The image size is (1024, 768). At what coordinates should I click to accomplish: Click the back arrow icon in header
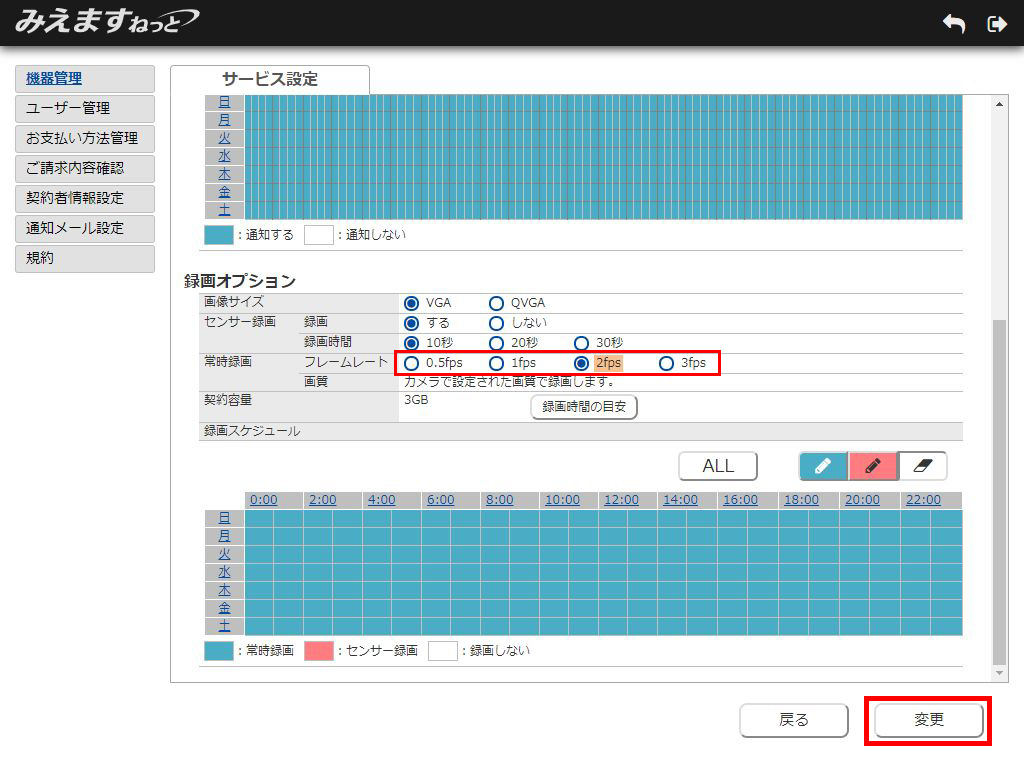click(x=953, y=24)
